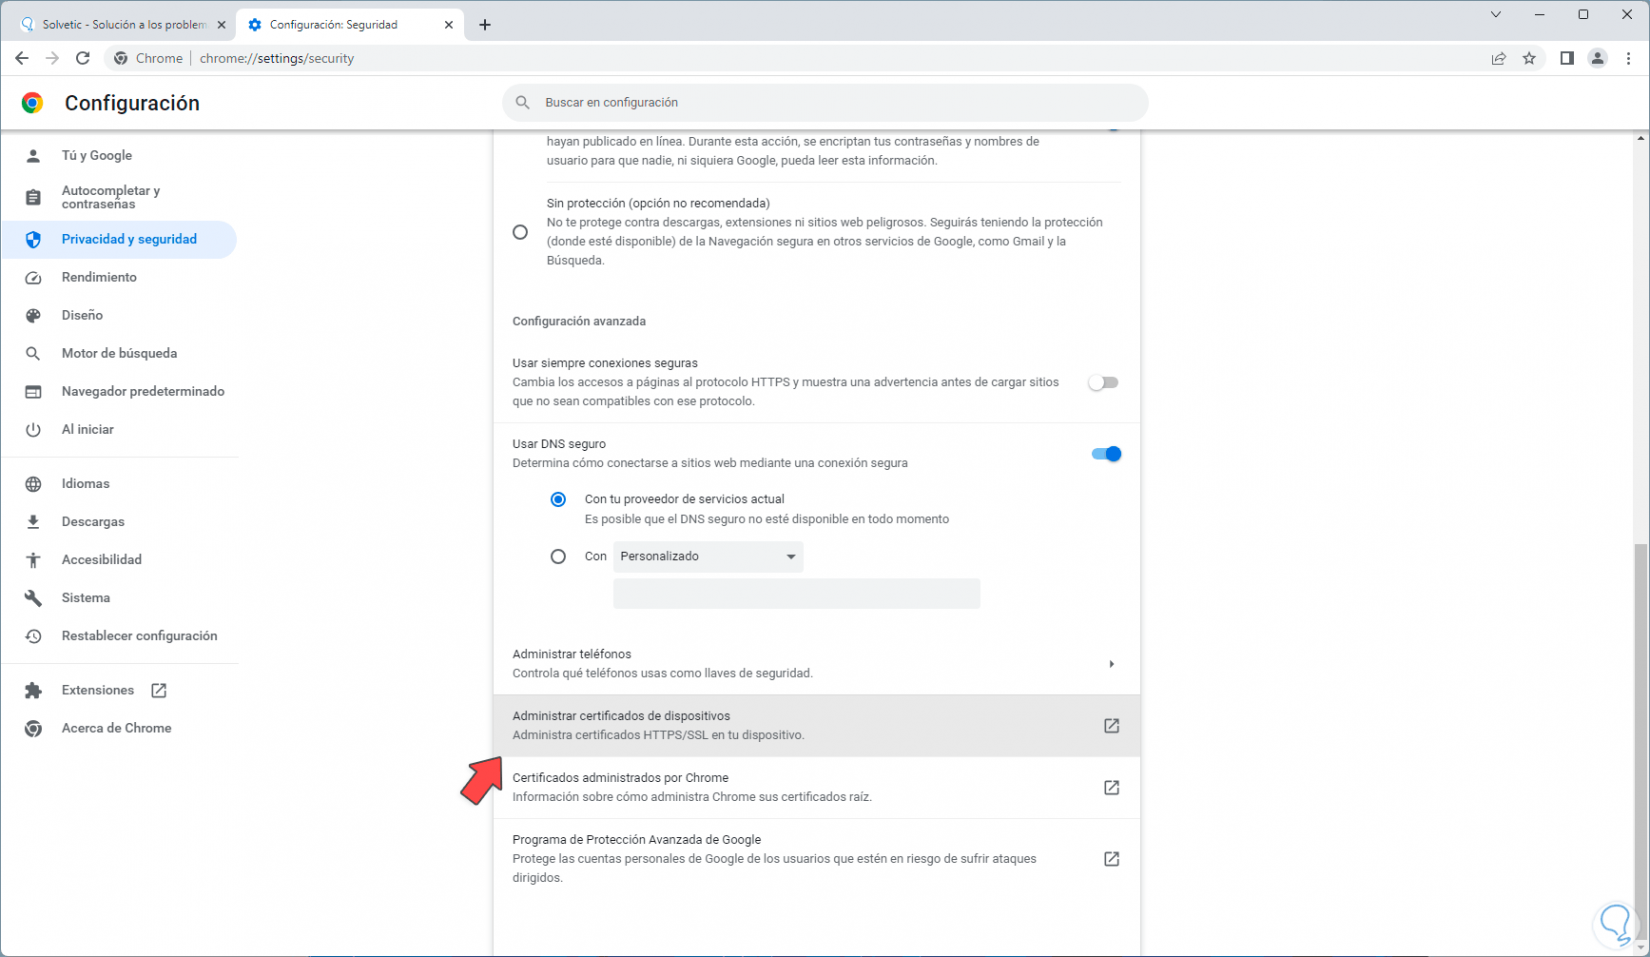Viewport: 1650px width, 957px height.
Task: Click the browser back arrow
Action: coord(21,58)
